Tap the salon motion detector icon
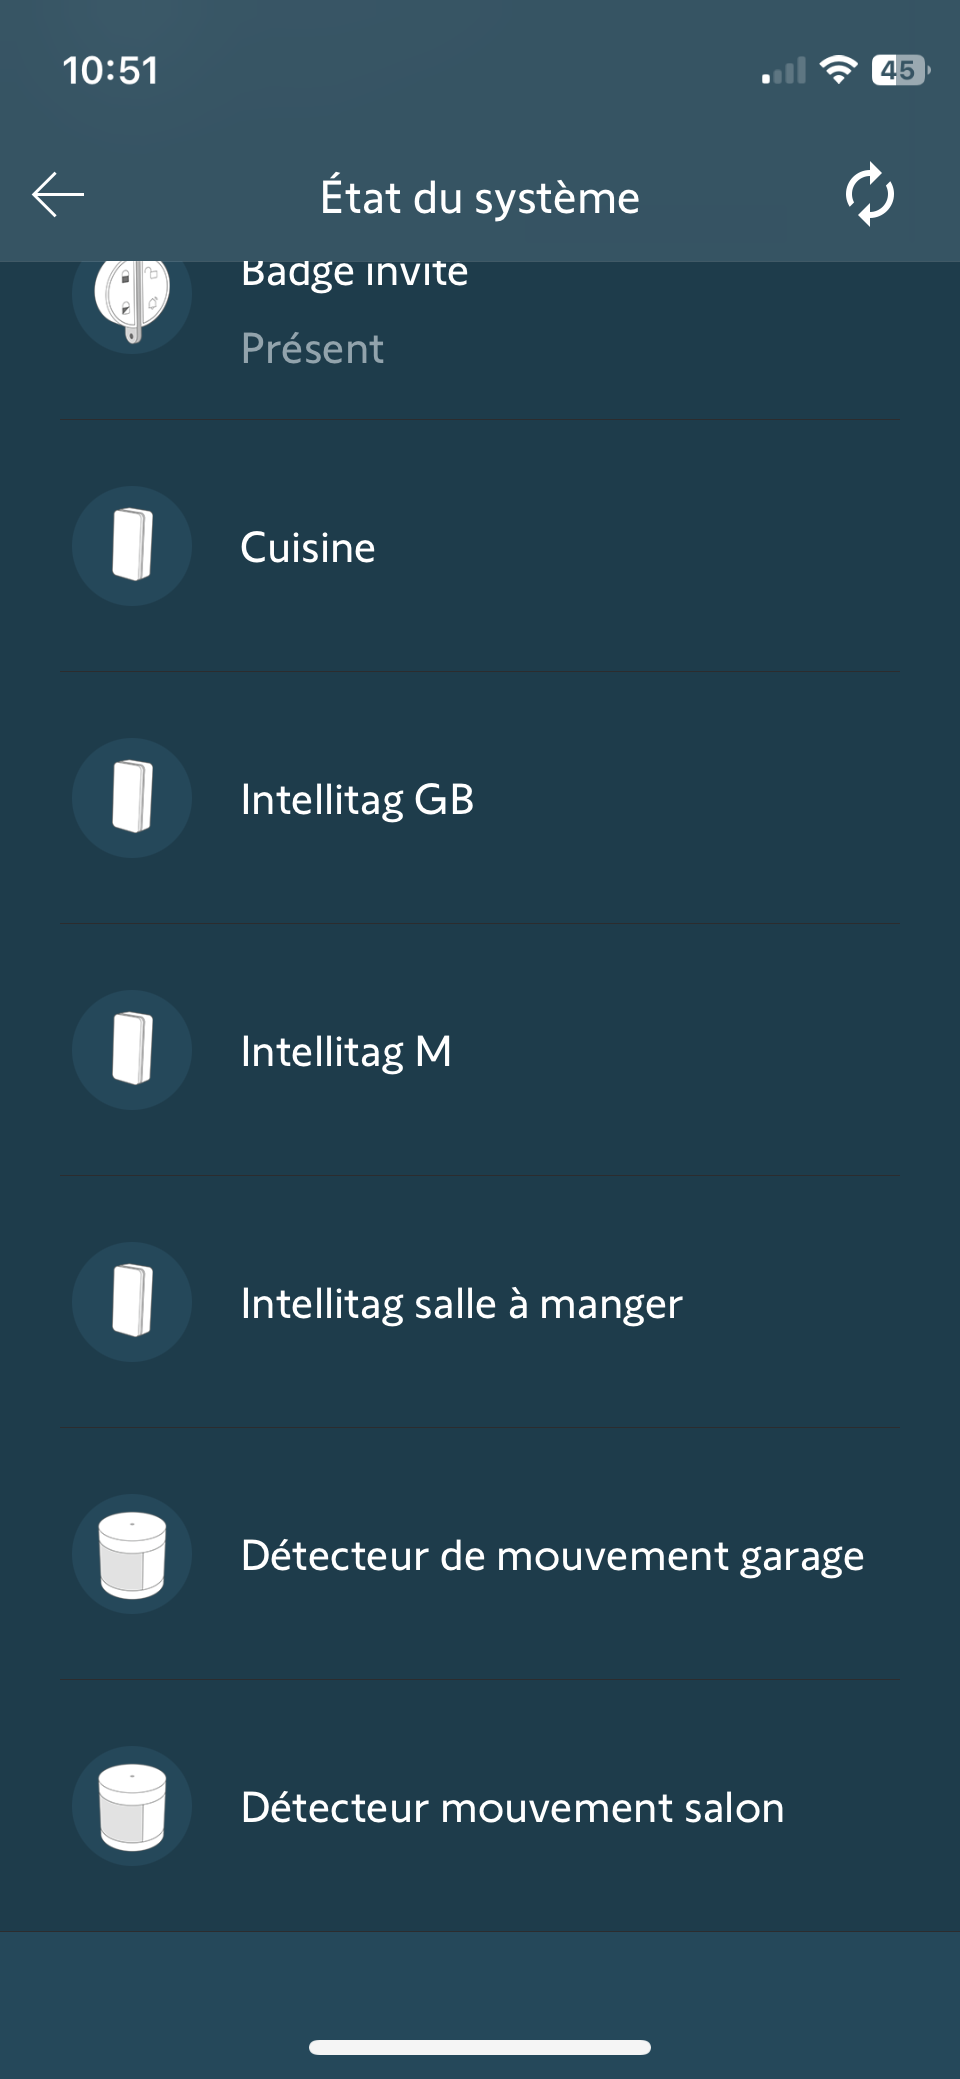Screen dimensions: 960x2079 (132, 1806)
